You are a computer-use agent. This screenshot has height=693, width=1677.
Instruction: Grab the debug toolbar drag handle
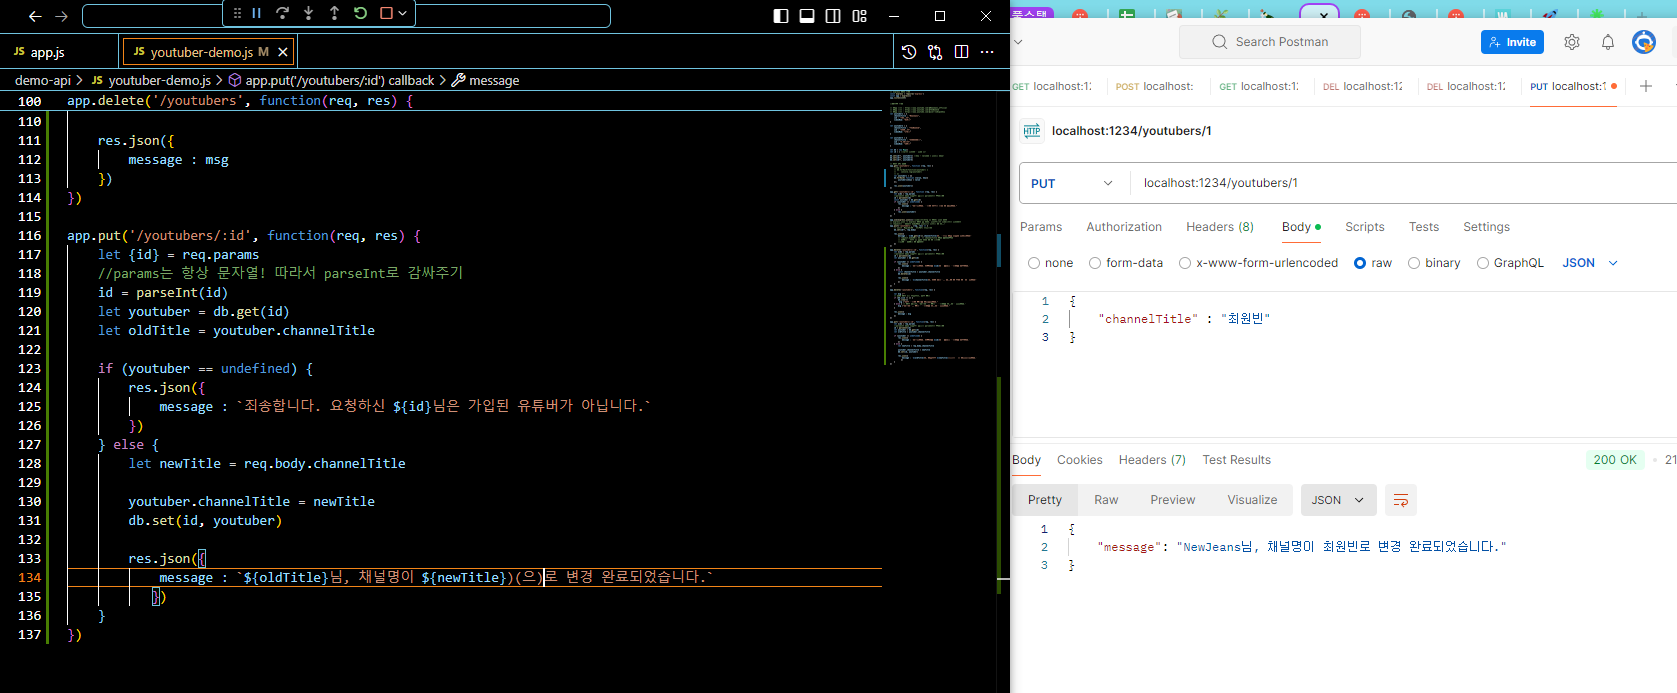pyautogui.click(x=237, y=13)
